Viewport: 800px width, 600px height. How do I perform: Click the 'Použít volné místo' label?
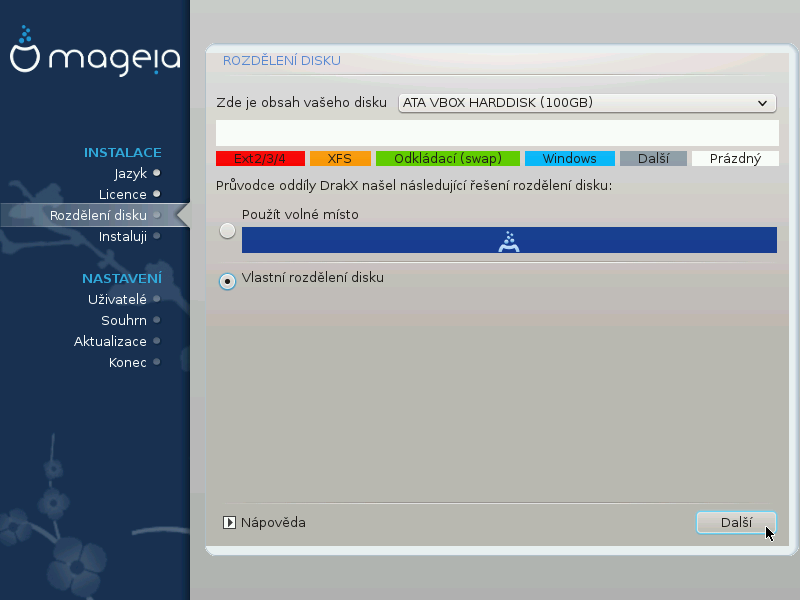tap(300, 214)
